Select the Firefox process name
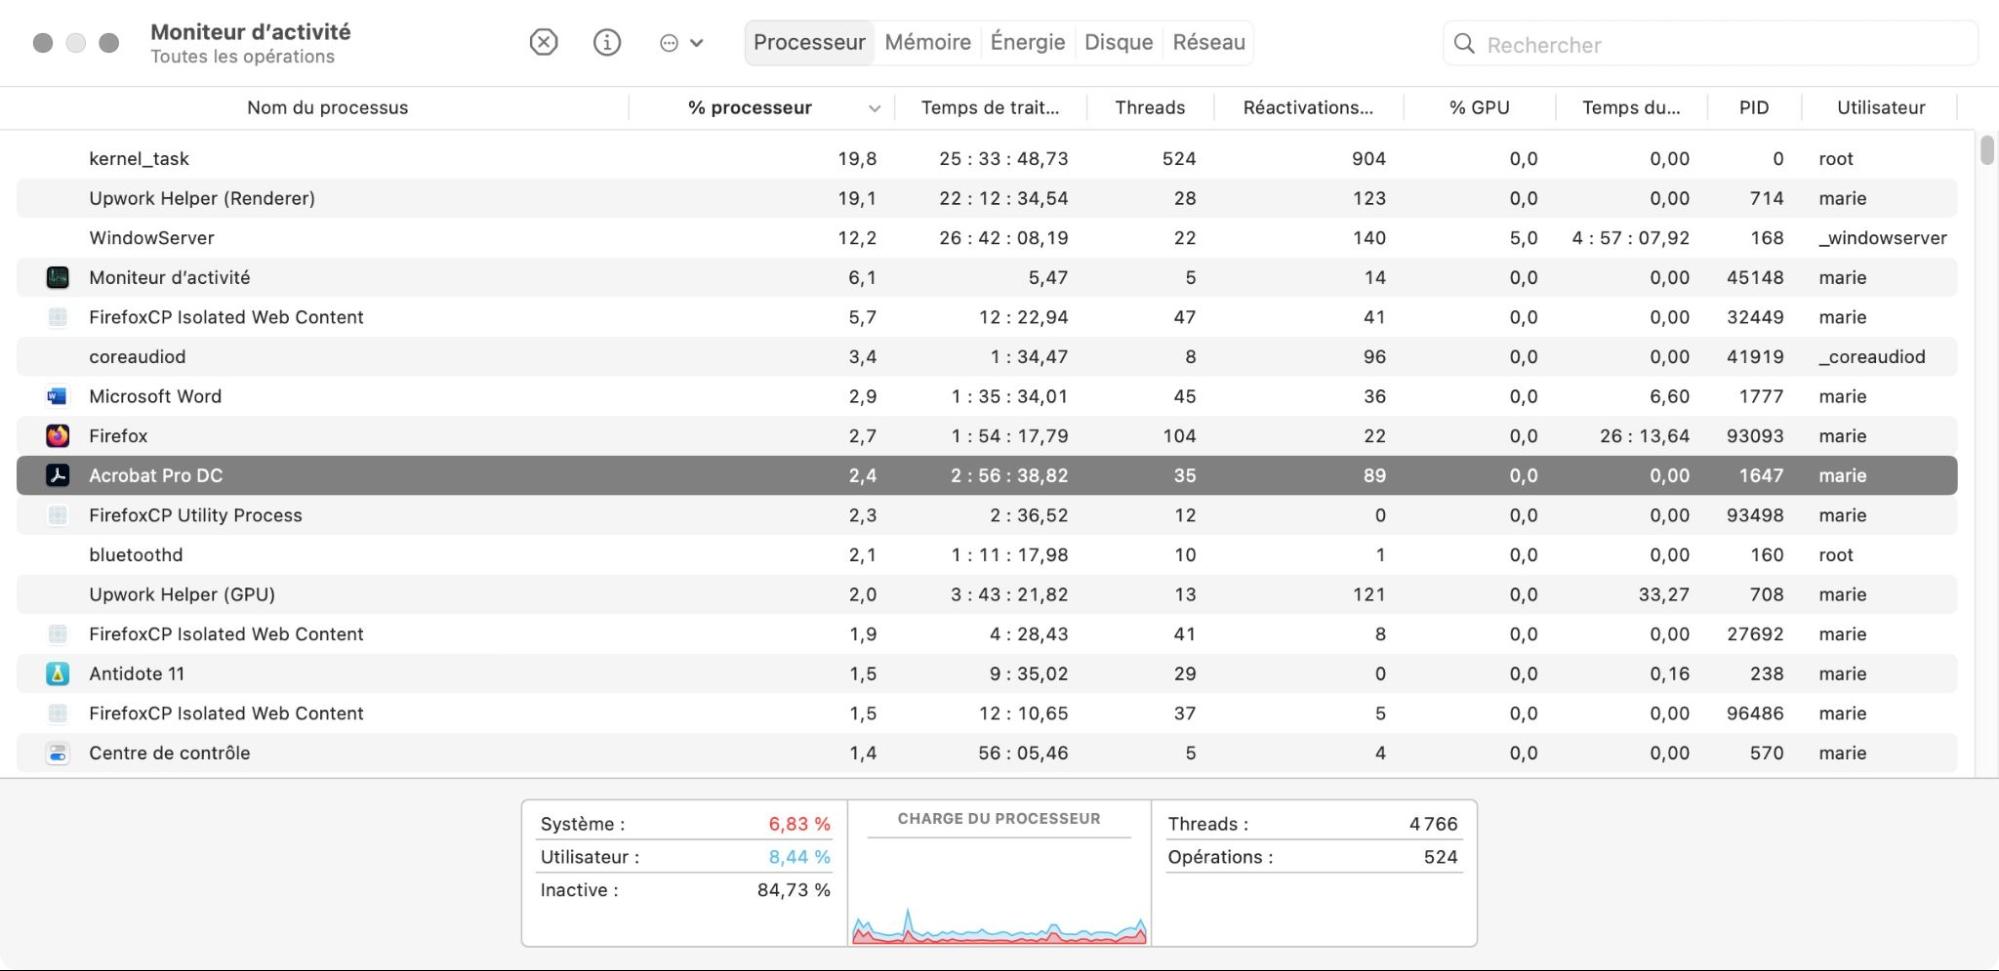1999x971 pixels. 118,436
